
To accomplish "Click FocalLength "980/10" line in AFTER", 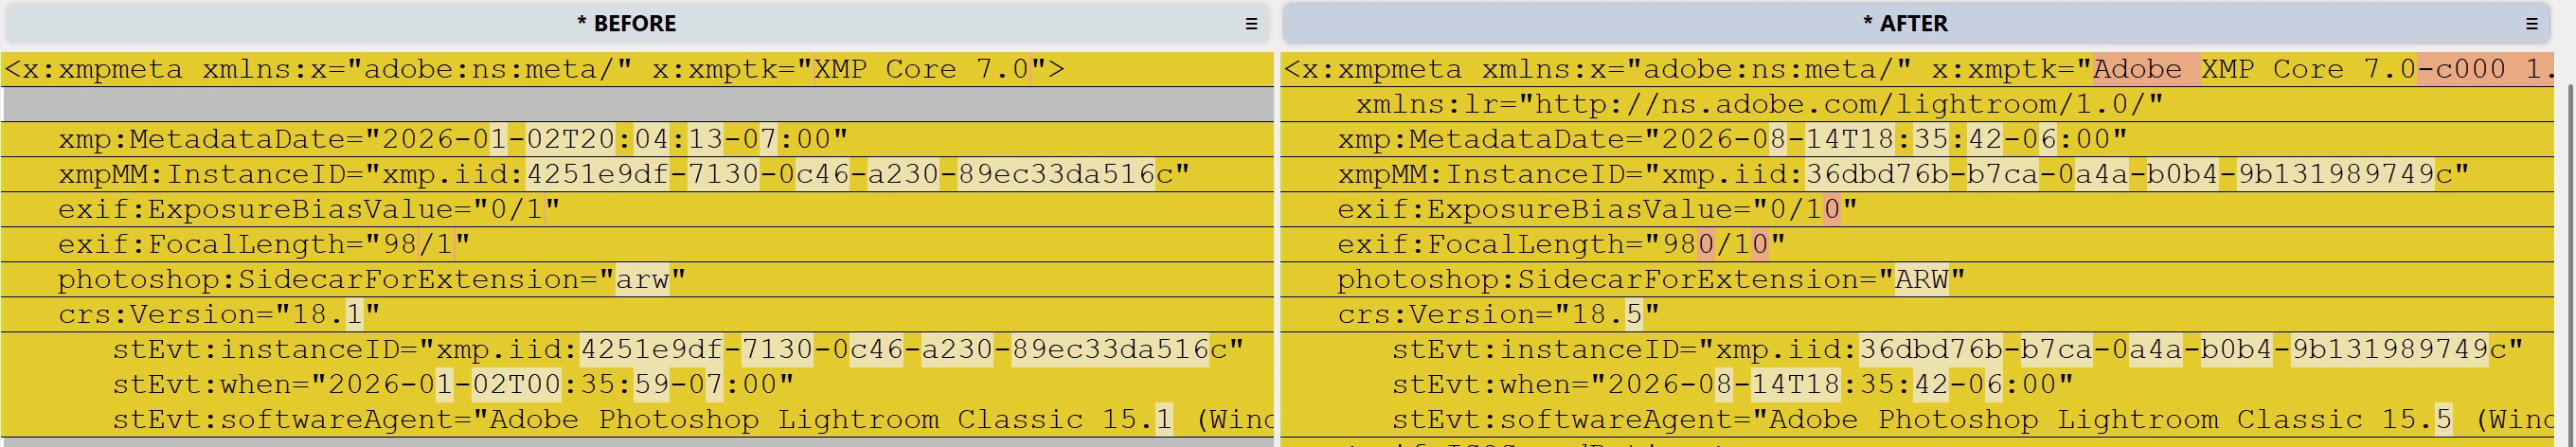I will point(1917,244).
